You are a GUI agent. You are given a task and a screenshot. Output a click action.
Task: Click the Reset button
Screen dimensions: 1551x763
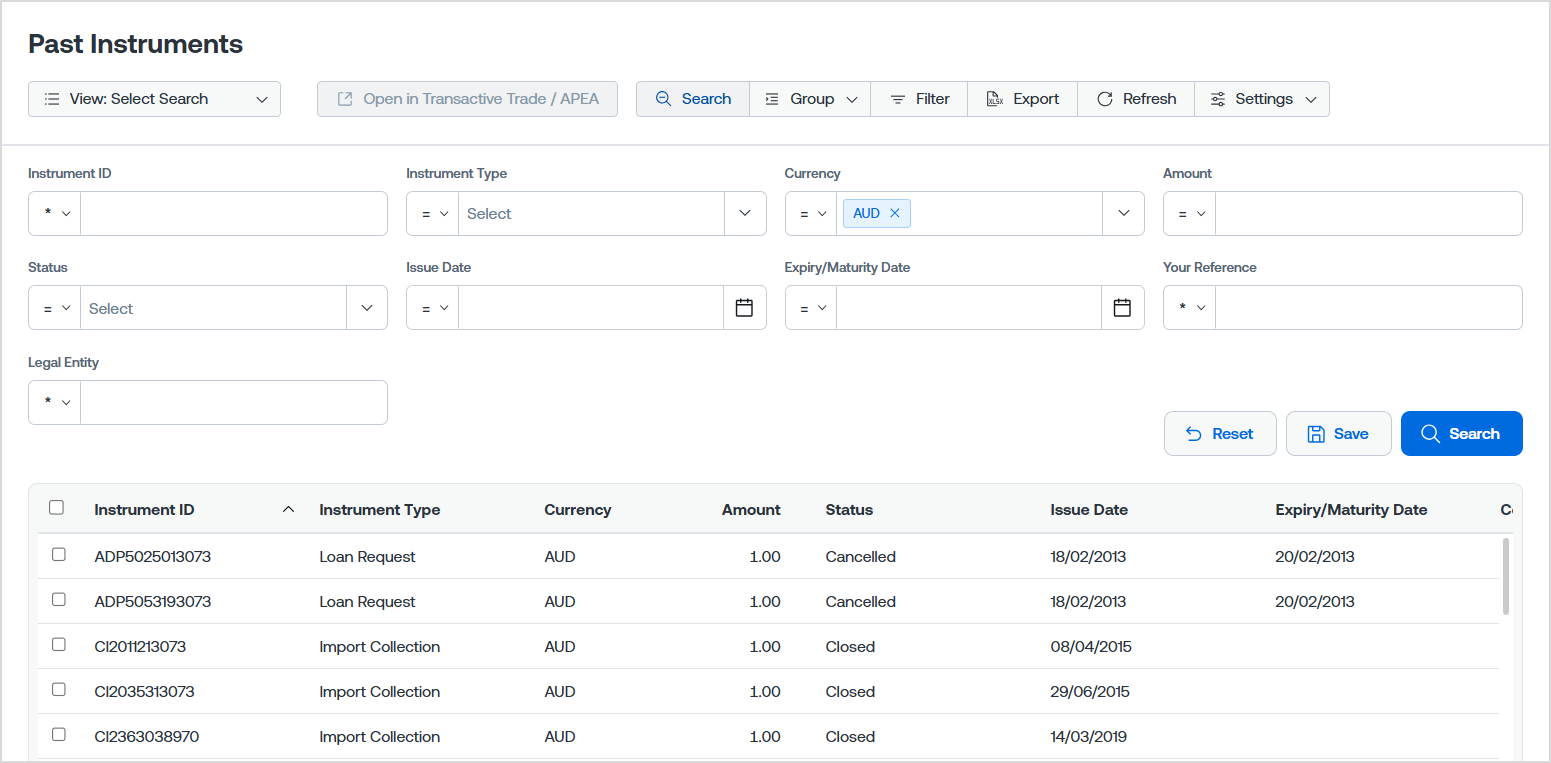pos(1220,433)
